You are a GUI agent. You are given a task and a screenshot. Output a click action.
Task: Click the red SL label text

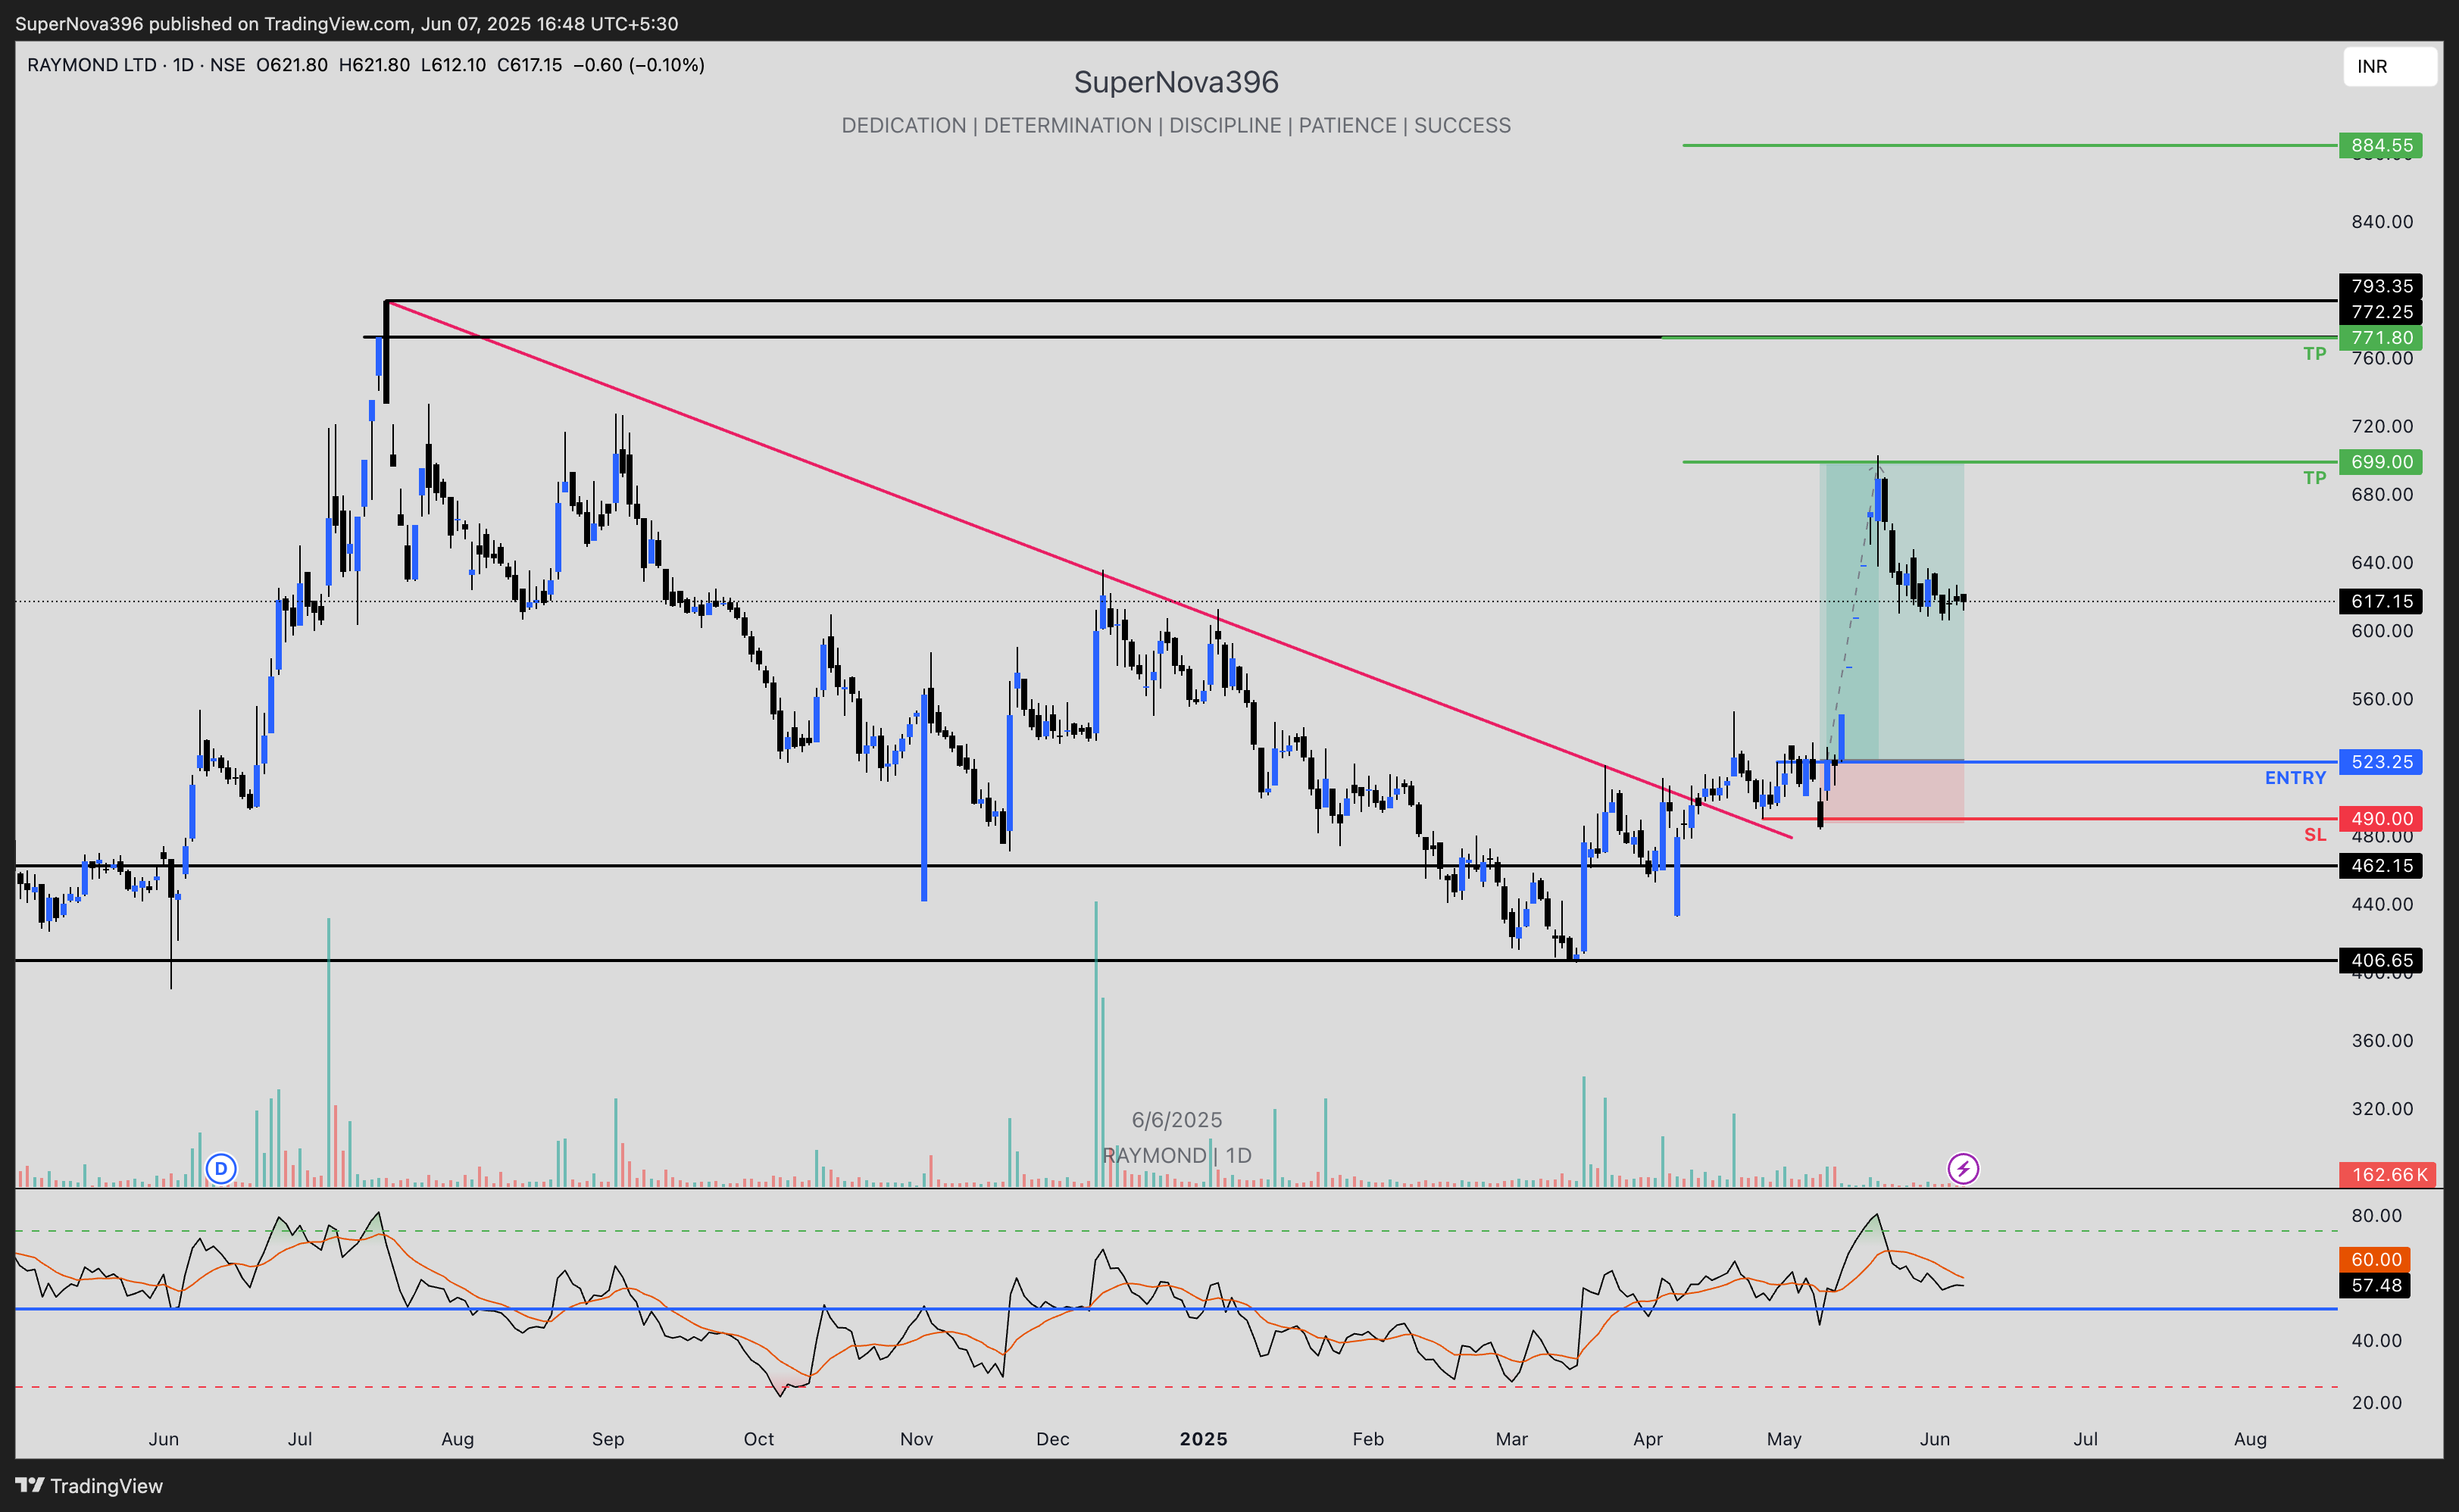[2314, 835]
